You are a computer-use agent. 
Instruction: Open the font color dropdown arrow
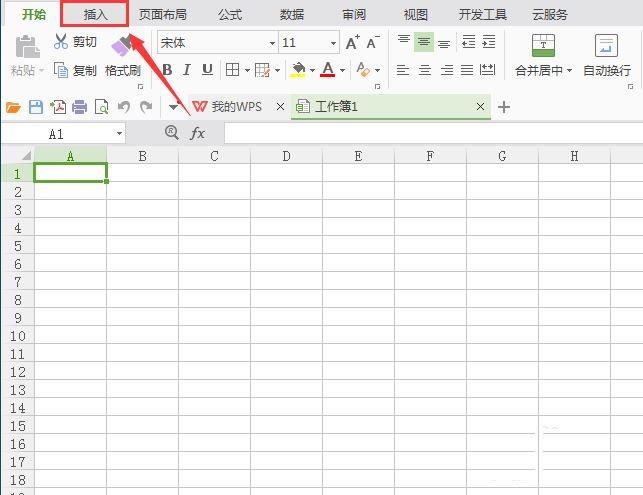click(342, 71)
